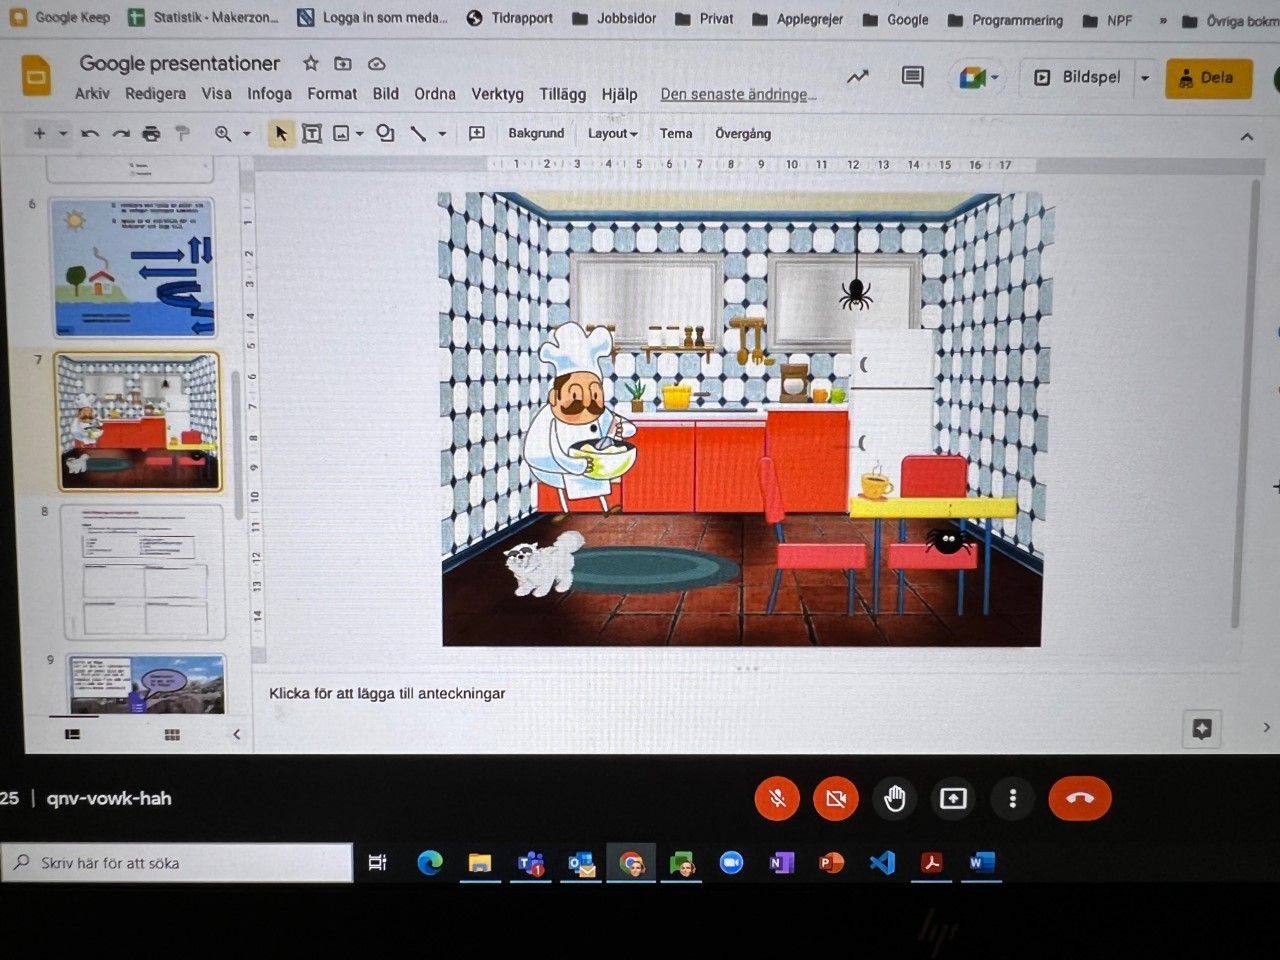The image size is (1280, 960).
Task: Click the Dela share button
Action: pyautogui.click(x=1208, y=77)
